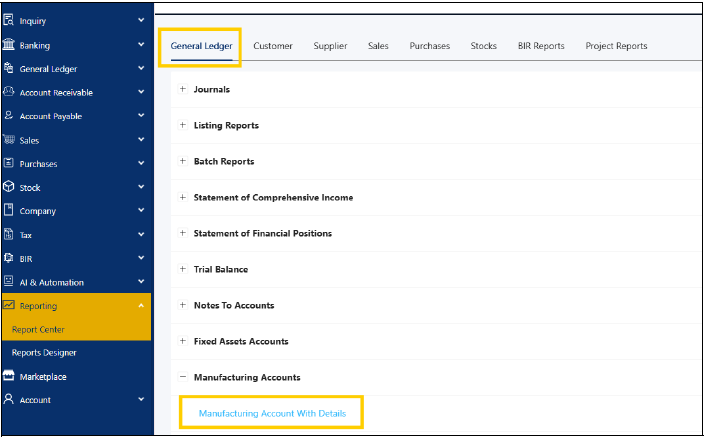Click the AI & Automation robot icon
Viewport: 705px width, 437px height.
click(x=9, y=281)
